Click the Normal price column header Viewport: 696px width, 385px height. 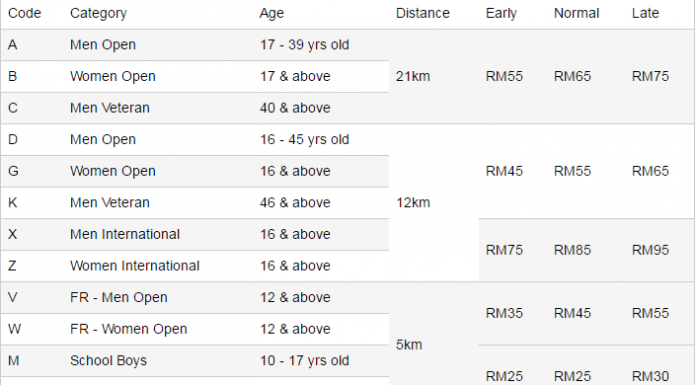point(576,13)
